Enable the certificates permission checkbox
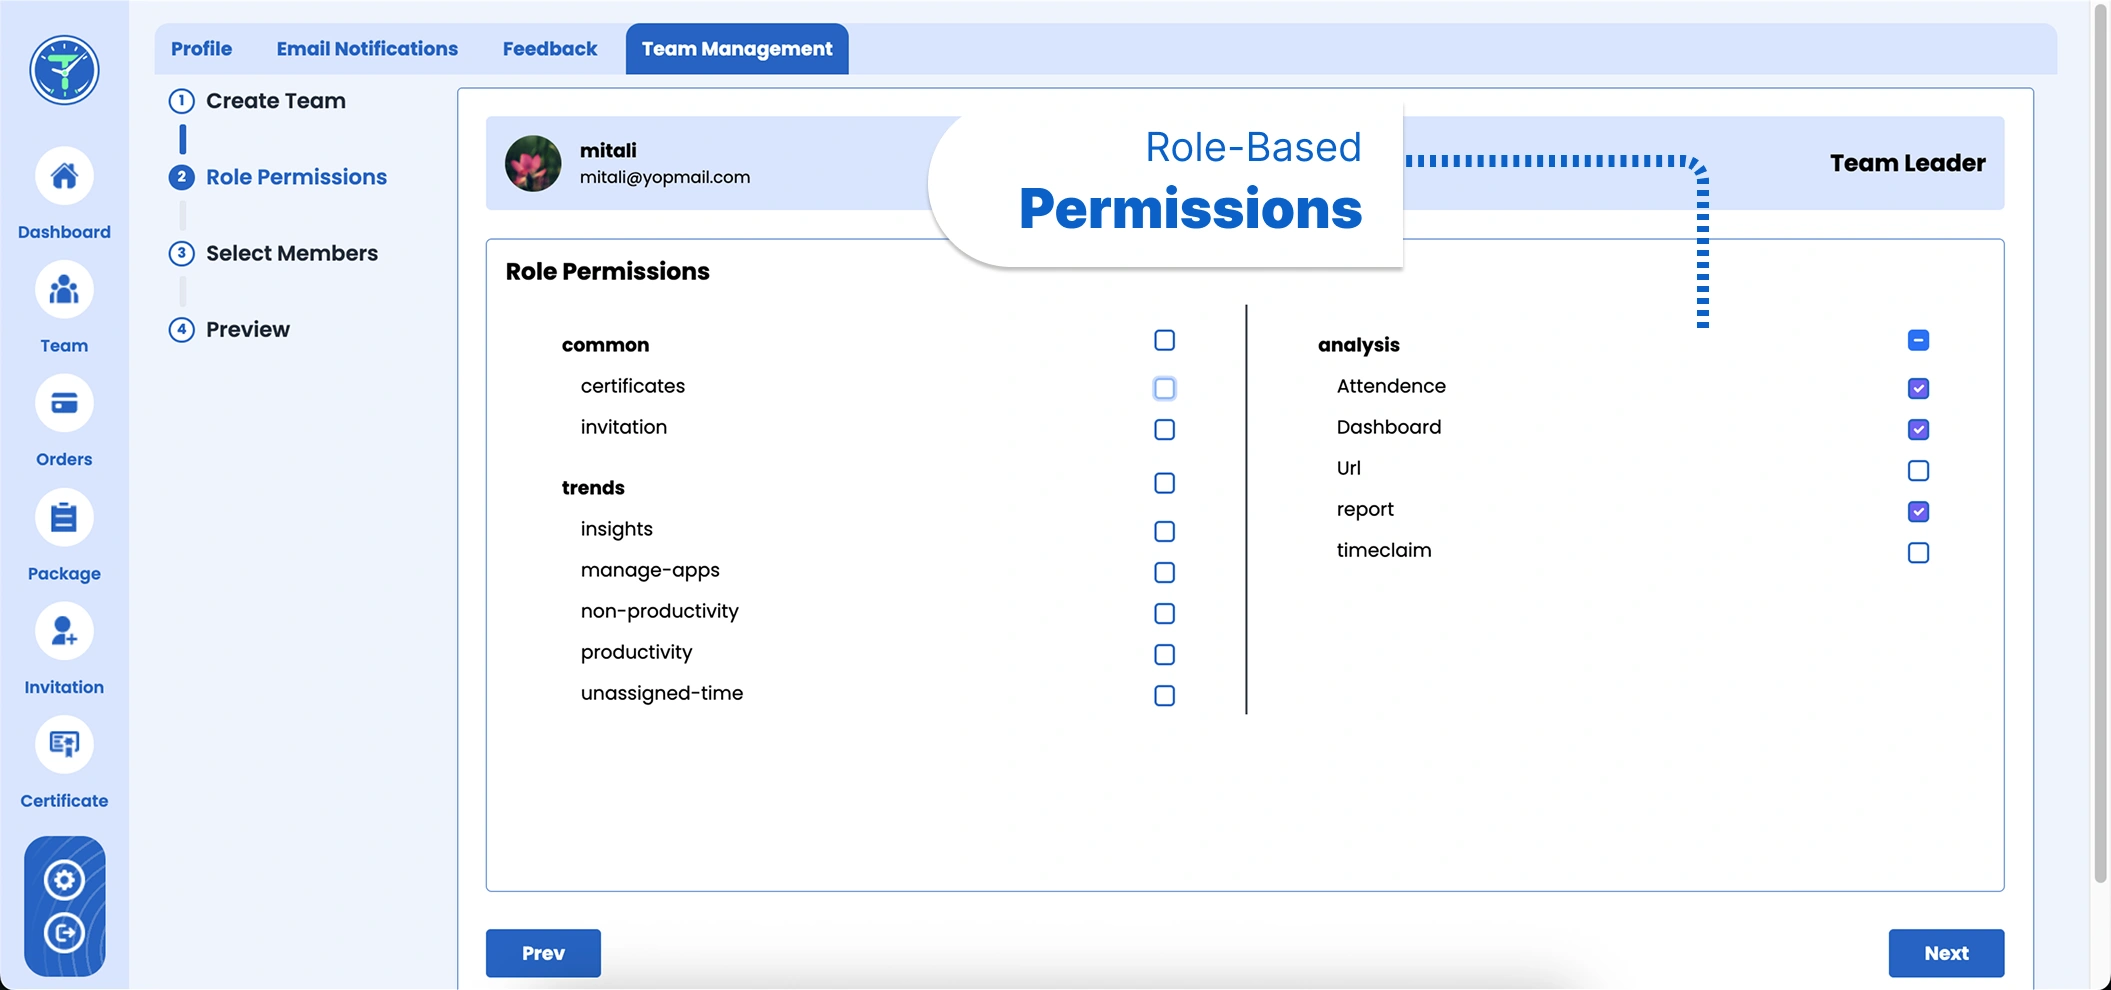2111x990 pixels. (1164, 388)
